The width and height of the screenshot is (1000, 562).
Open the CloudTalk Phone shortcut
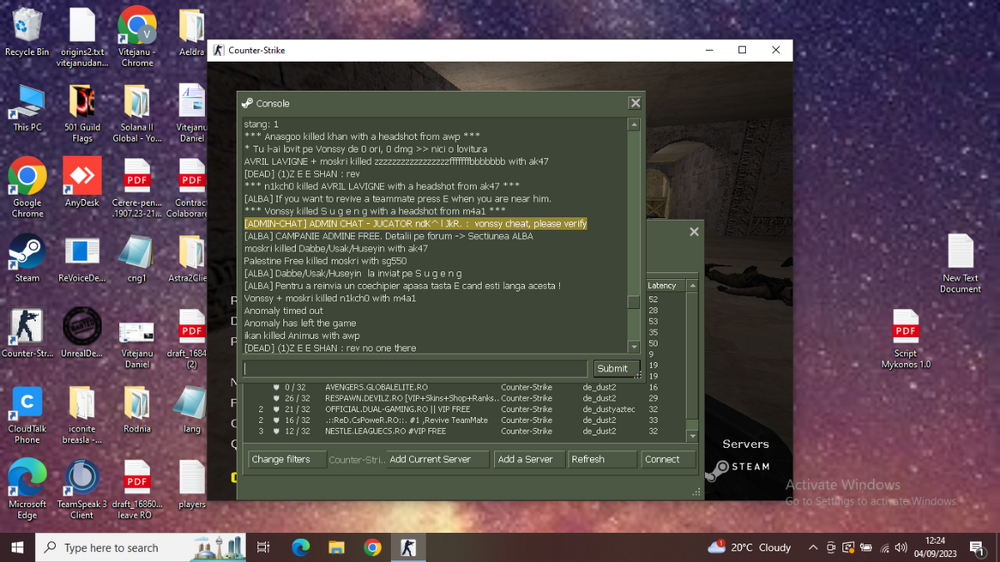click(x=27, y=404)
